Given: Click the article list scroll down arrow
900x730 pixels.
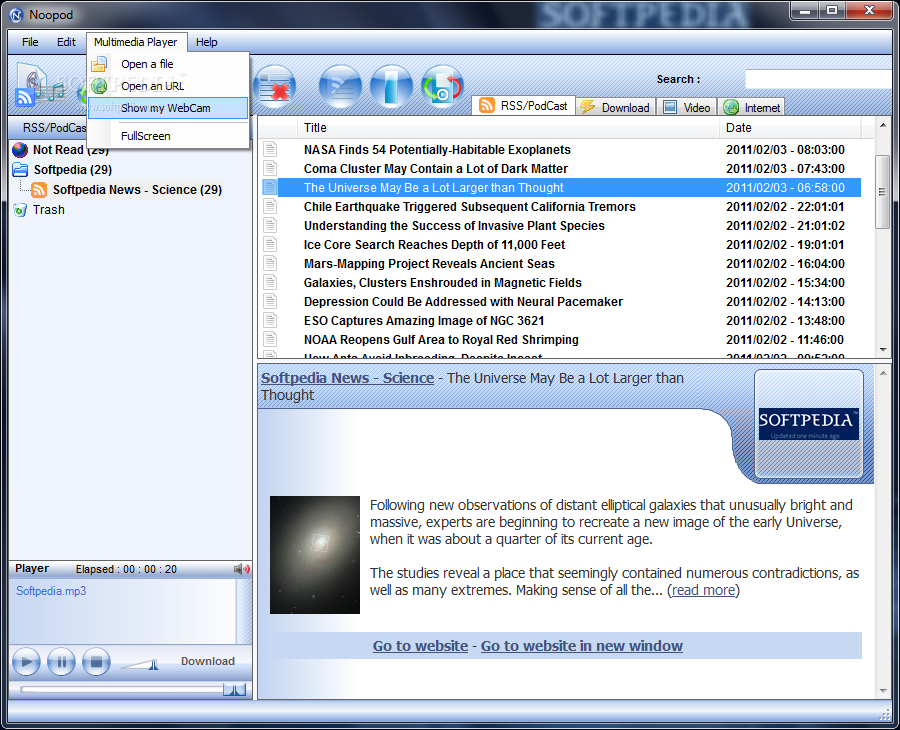Looking at the screenshot, I should [882, 350].
